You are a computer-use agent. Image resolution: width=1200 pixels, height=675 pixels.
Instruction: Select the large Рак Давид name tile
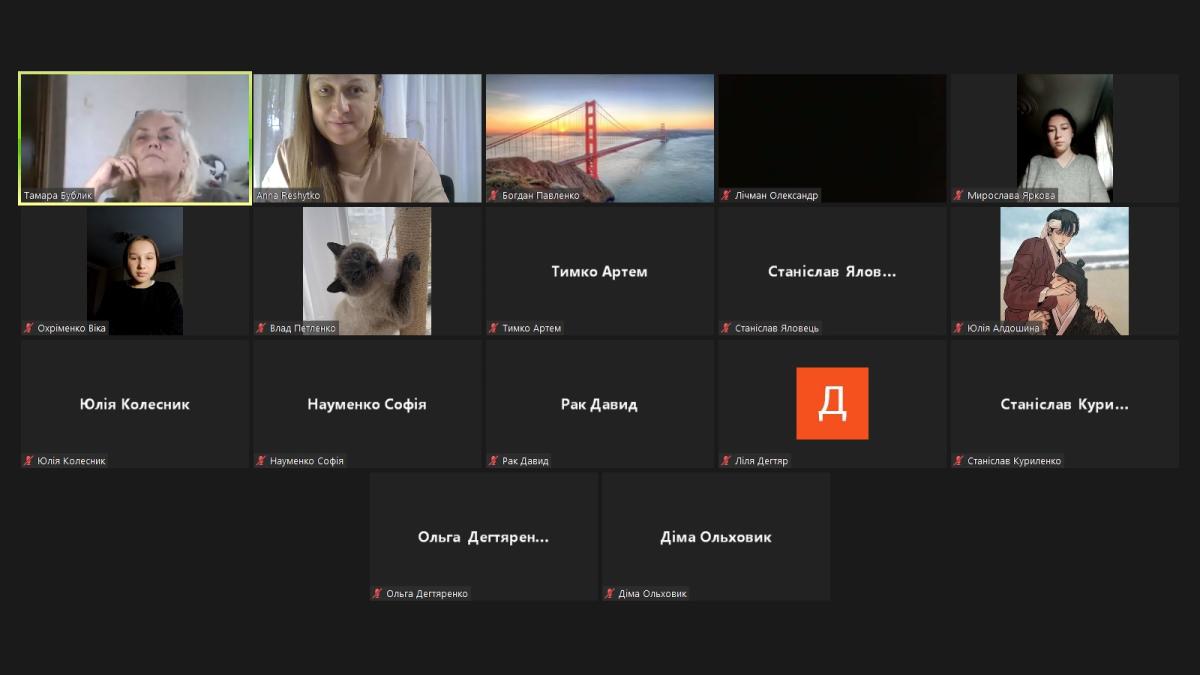click(x=599, y=404)
